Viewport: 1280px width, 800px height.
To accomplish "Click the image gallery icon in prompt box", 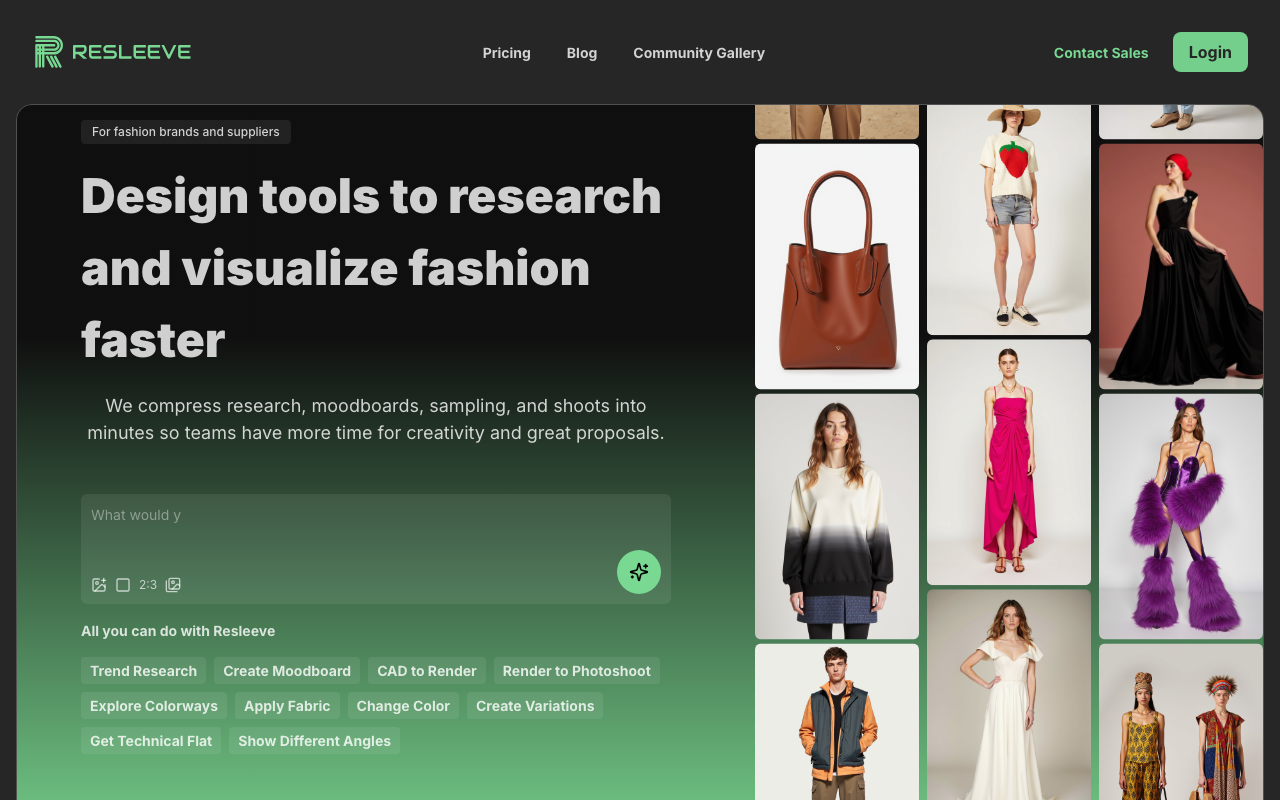I will tap(173, 585).
